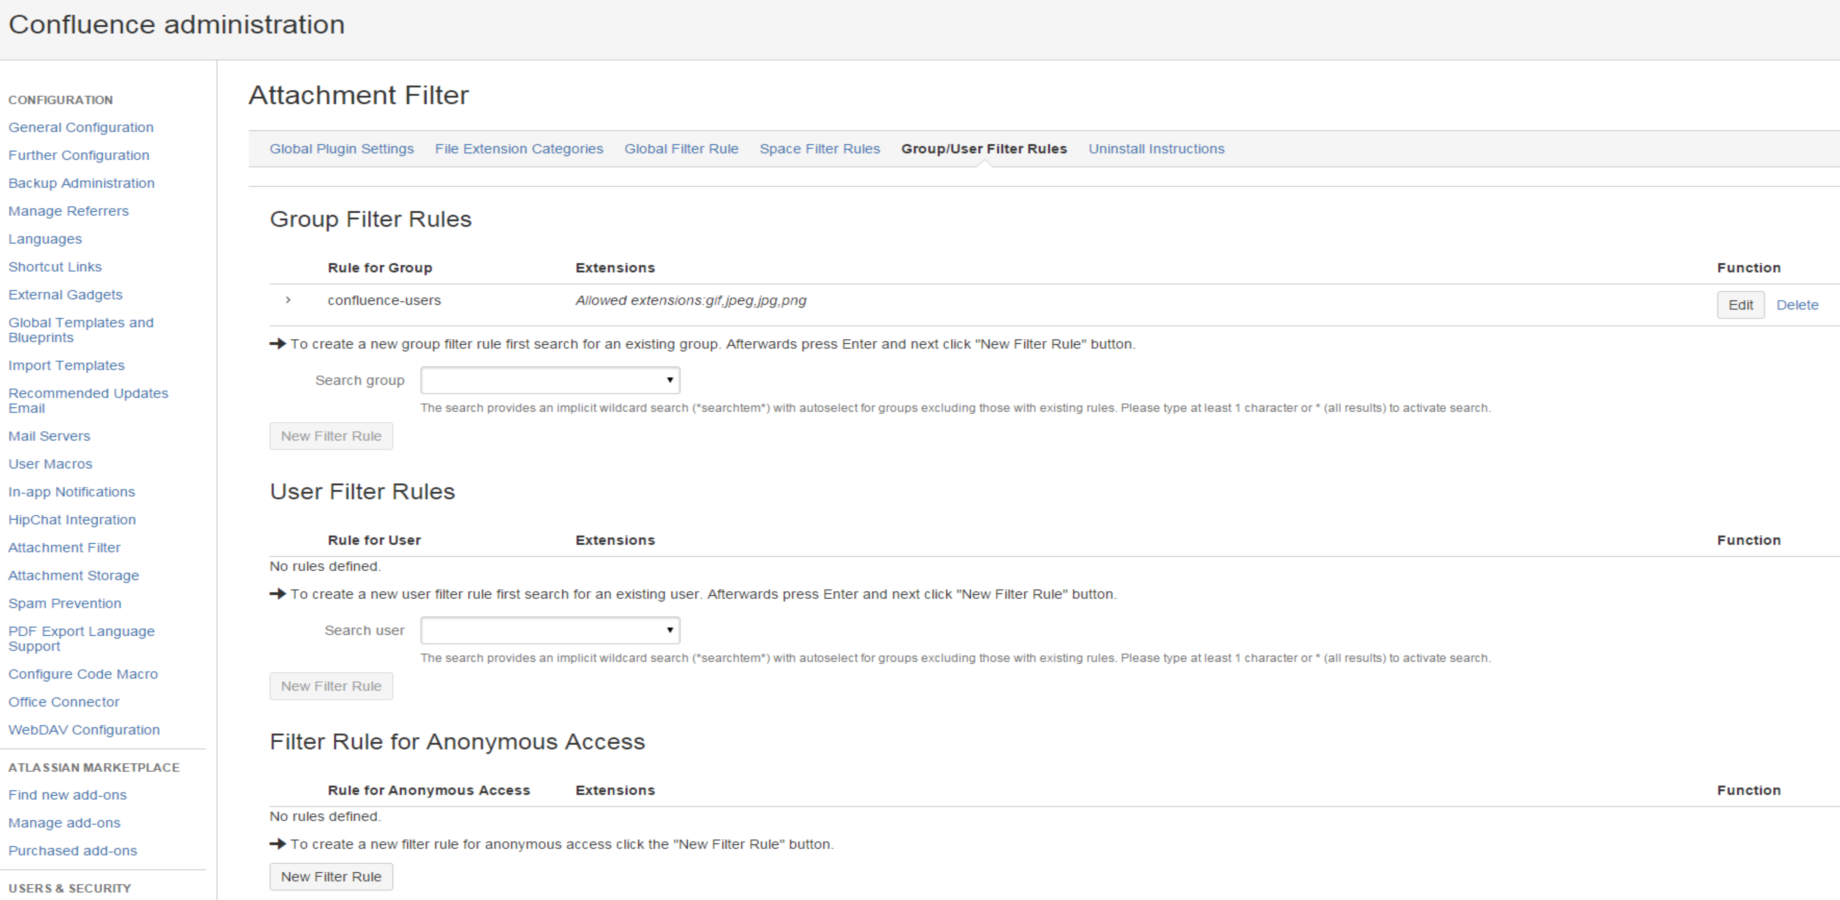Open the Search user dropdown
The width and height of the screenshot is (1840, 900).
(550, 630)
